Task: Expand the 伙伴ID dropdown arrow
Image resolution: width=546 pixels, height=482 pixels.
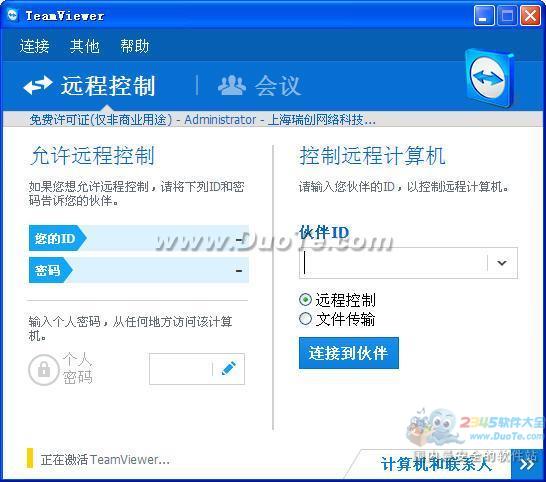Action: [502, 263]
